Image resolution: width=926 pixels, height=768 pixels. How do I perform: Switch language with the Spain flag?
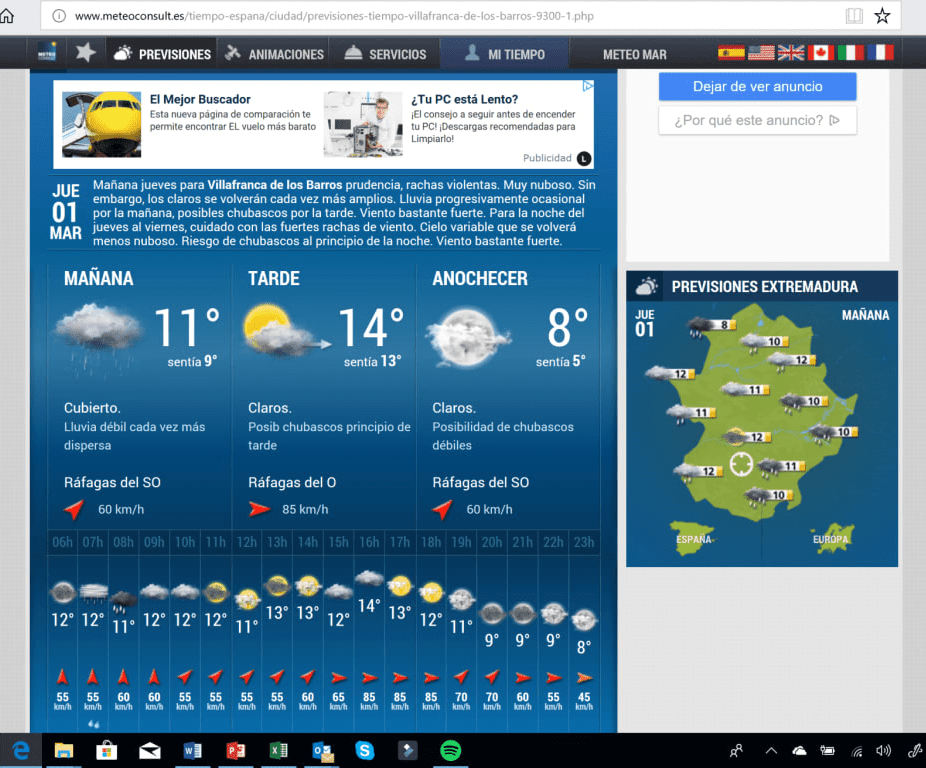coord(731,53)
